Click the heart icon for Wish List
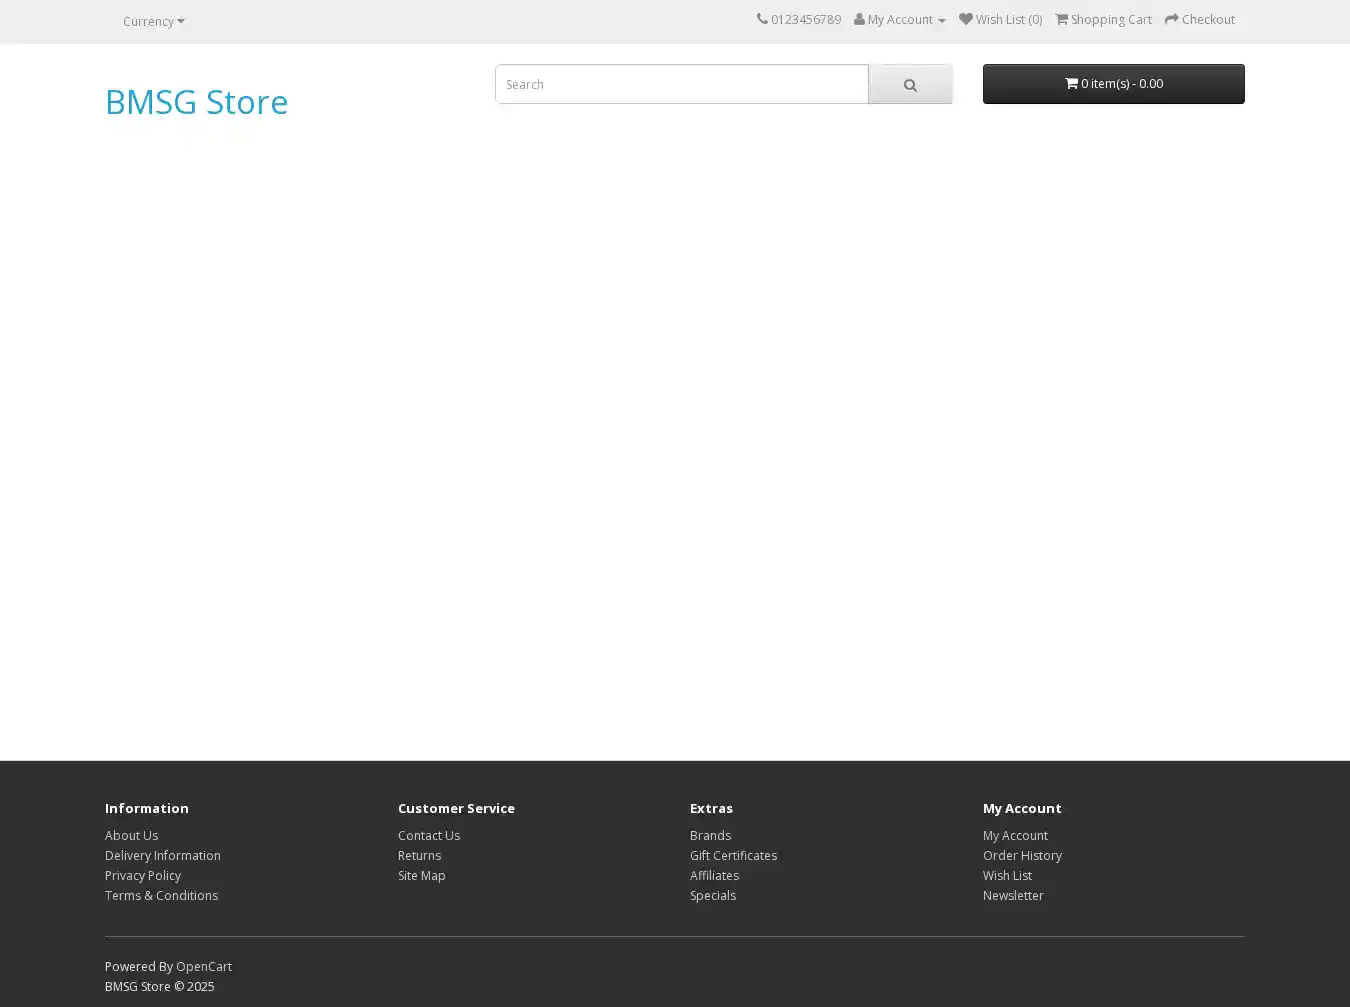Screen dimensions: 1350x1007 (x=965, y=19)
